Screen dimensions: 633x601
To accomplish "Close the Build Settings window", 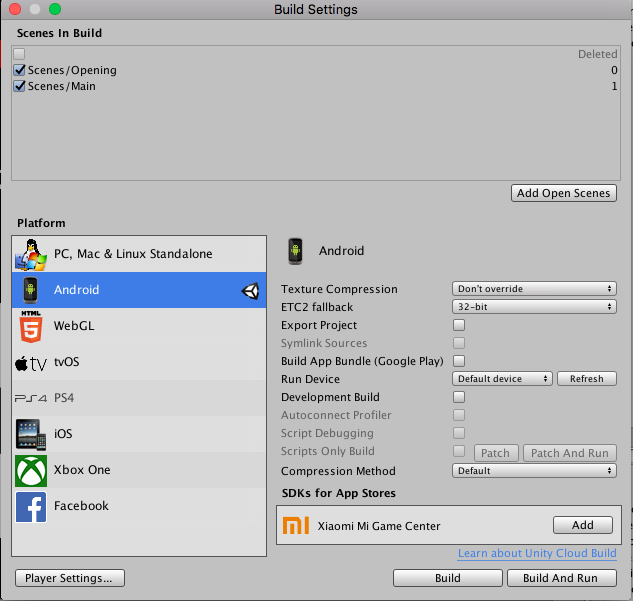I will point(15,9).
